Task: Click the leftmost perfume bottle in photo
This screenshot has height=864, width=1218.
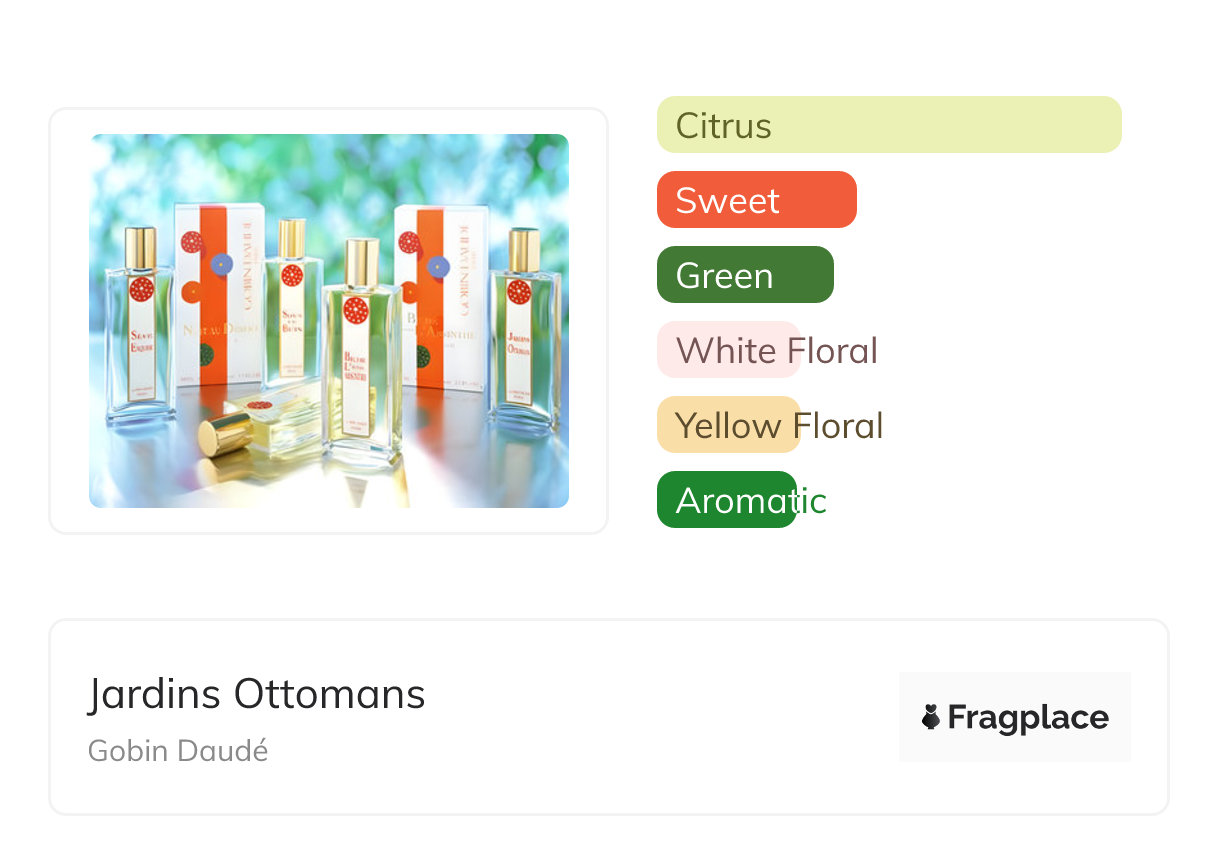Action: tap(140, 330)
